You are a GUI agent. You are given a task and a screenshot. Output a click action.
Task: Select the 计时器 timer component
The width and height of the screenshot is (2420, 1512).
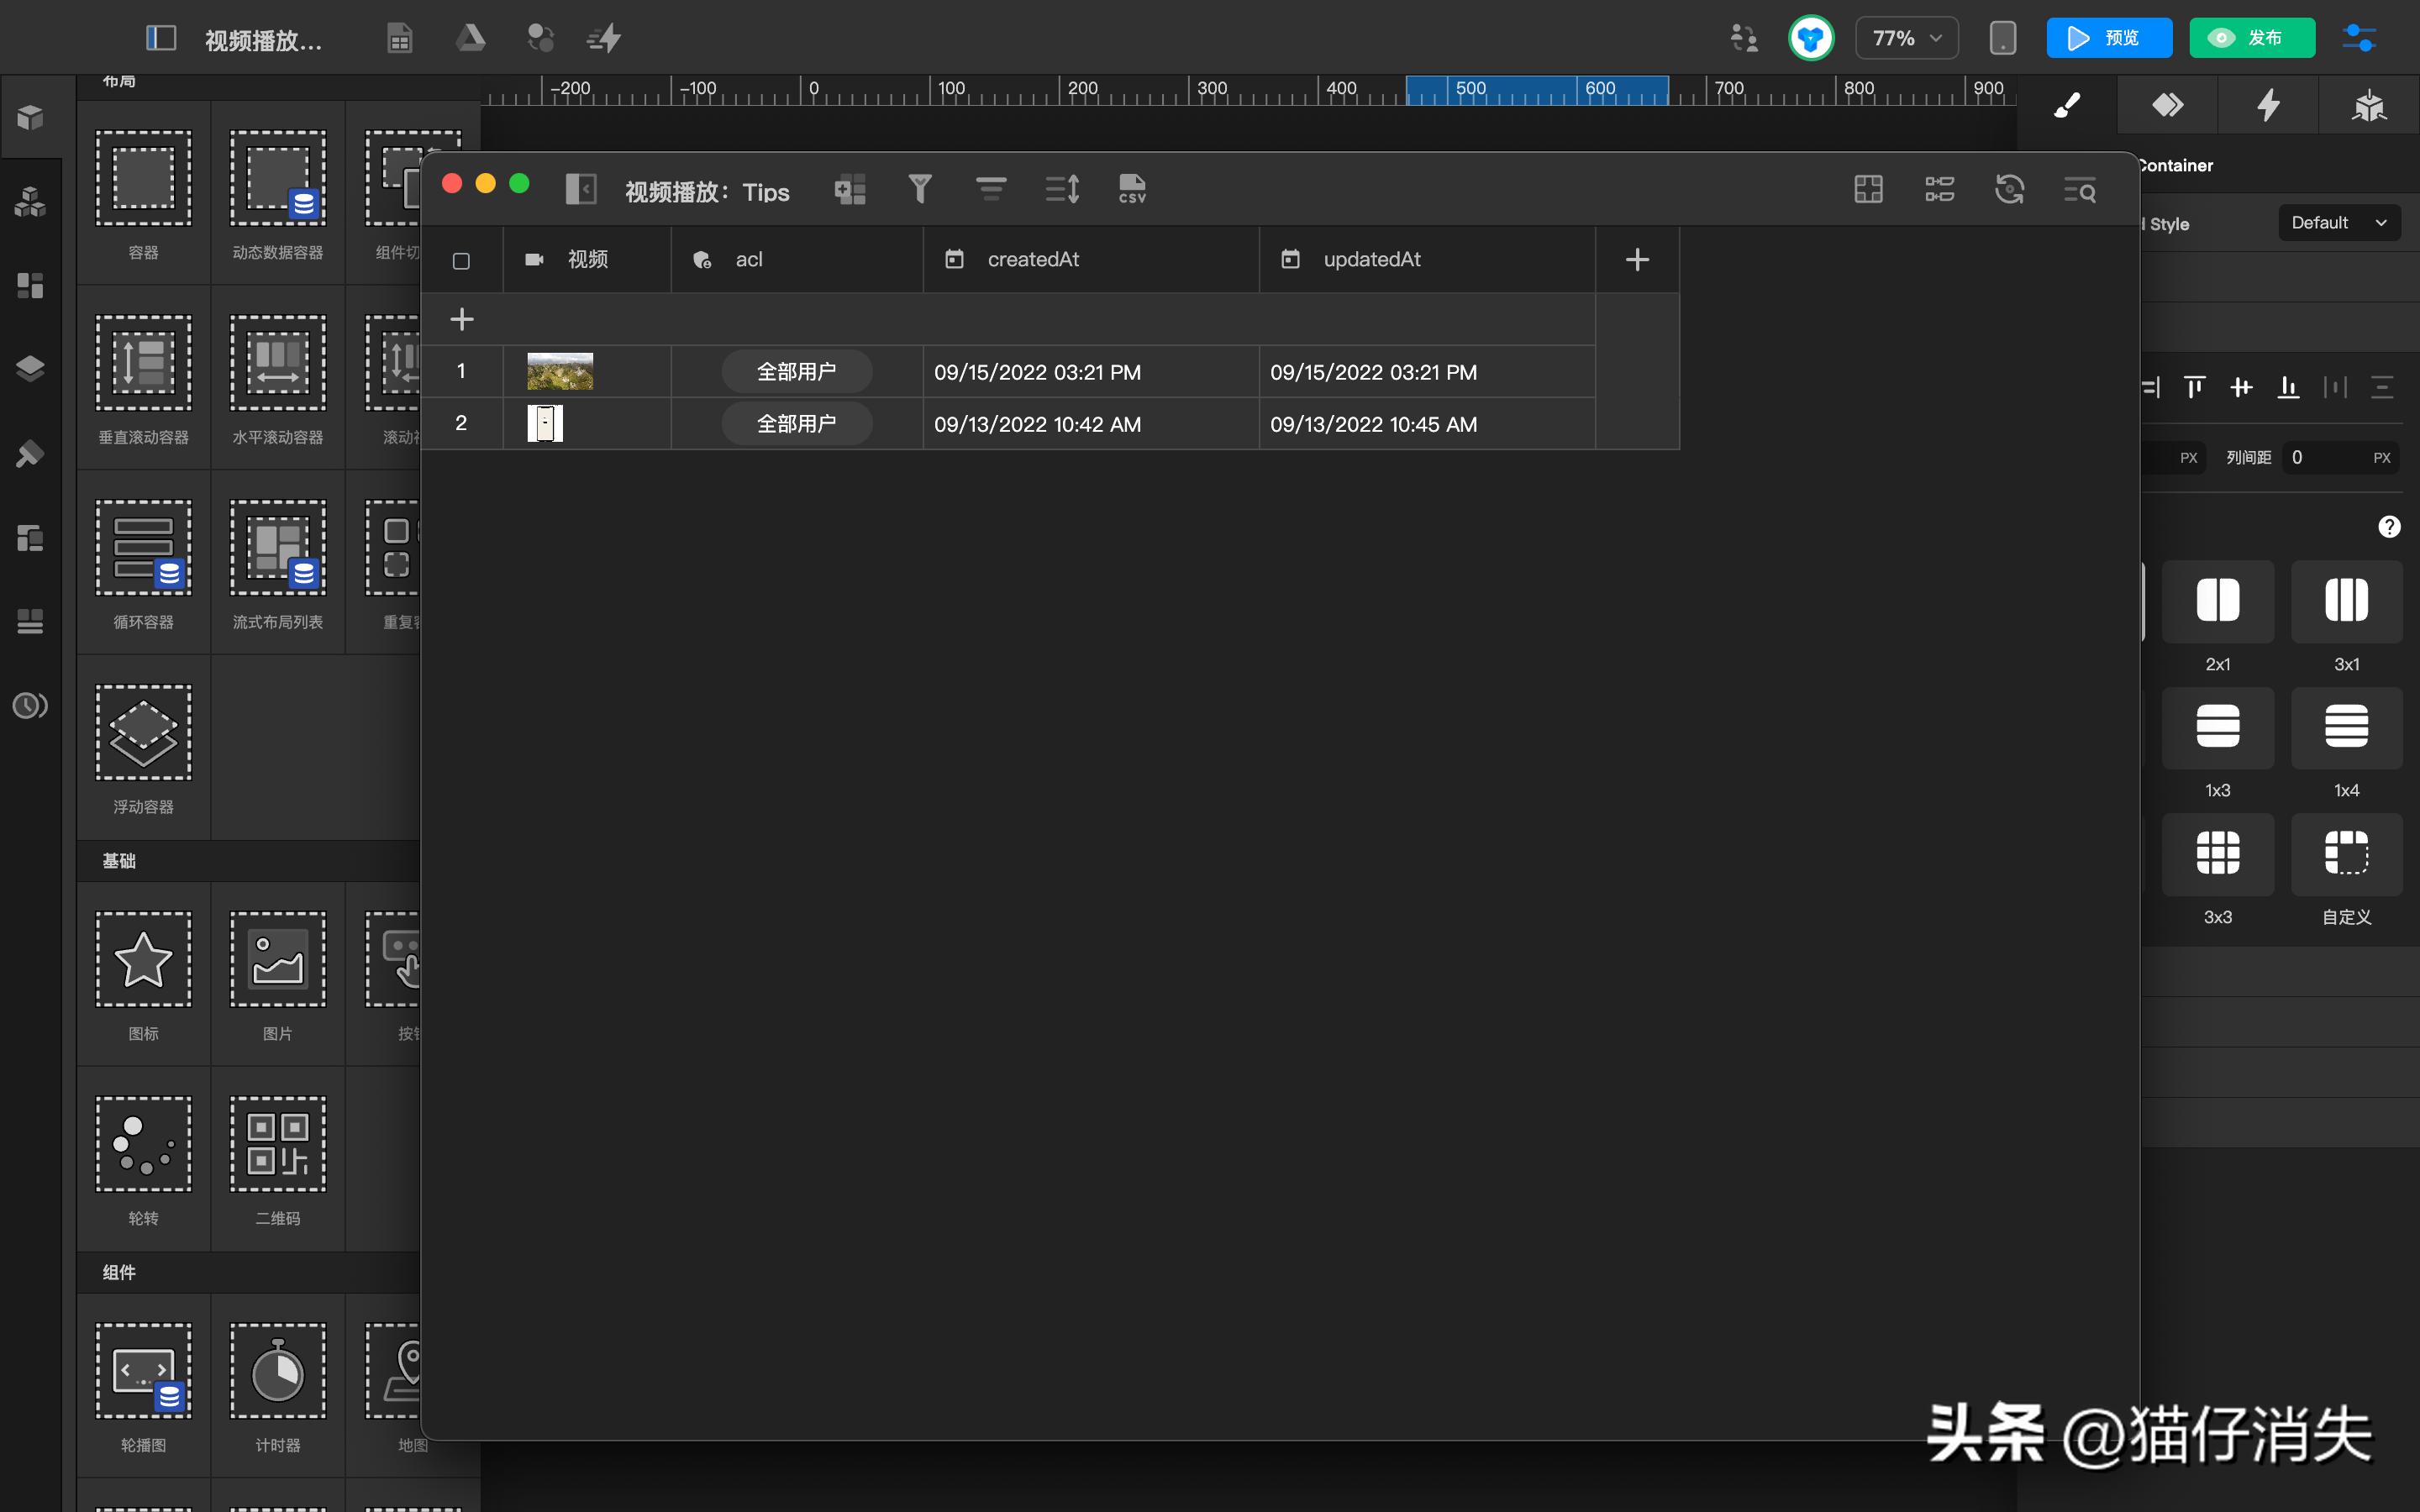pyautogui.click(x=277, y=1370)
